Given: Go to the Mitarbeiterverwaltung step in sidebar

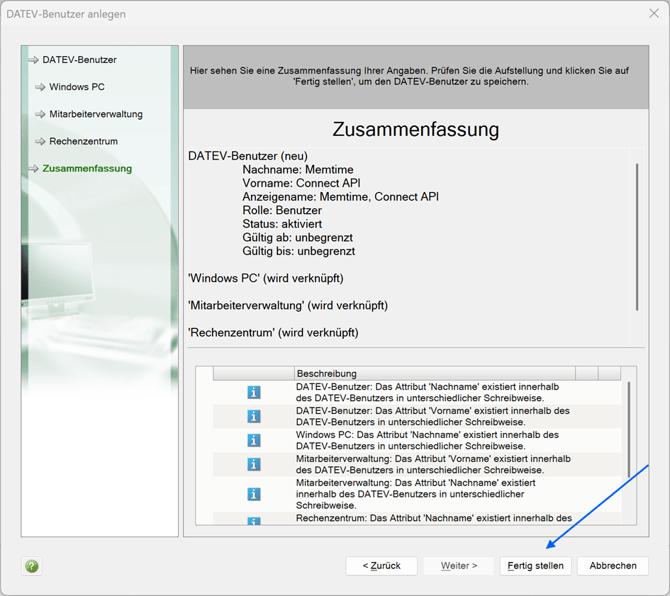Looking at the screenshot, I should [x=96, y=114].
